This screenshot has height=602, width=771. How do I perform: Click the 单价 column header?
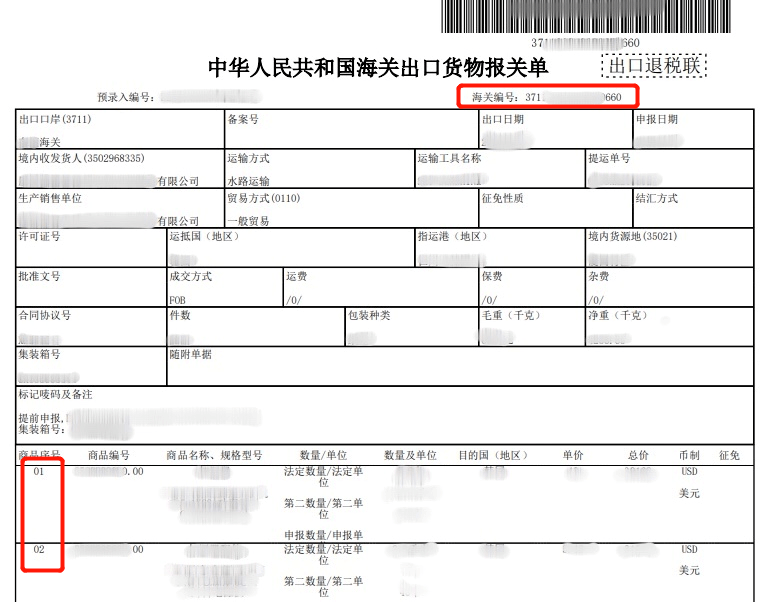pos(573,455)
